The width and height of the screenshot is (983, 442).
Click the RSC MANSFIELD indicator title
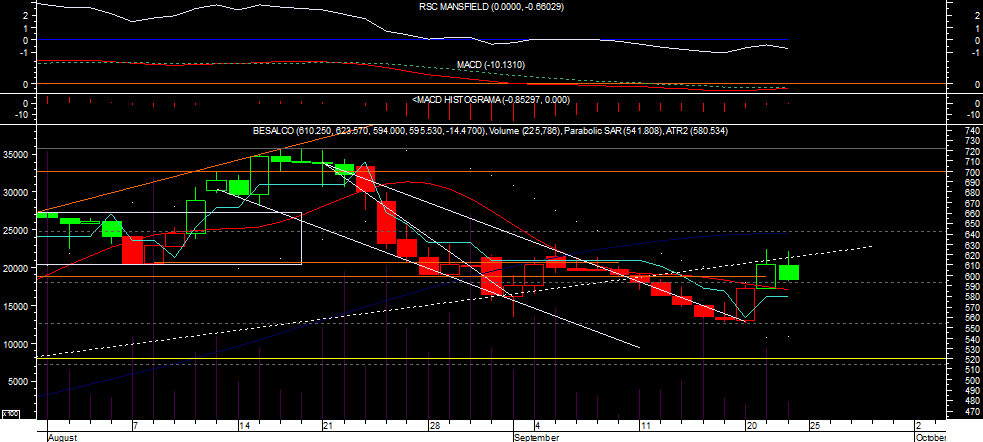click(x=491, y=7)
